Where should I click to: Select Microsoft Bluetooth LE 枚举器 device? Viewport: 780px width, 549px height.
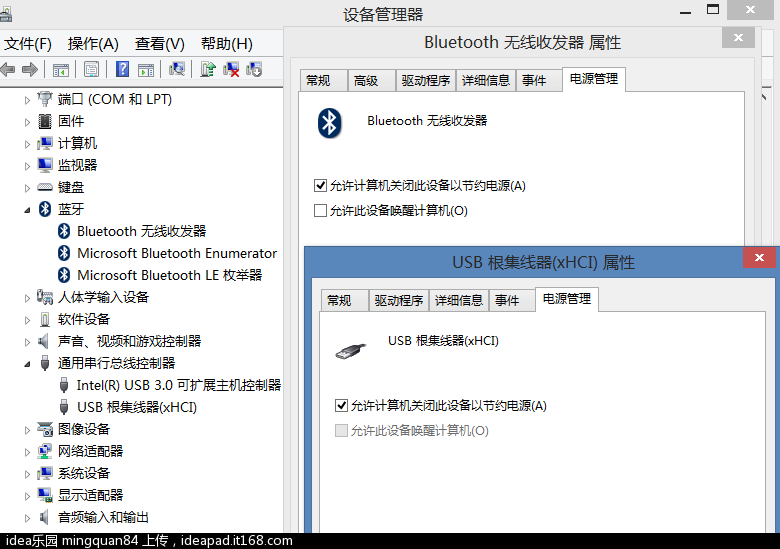(170, 275)
